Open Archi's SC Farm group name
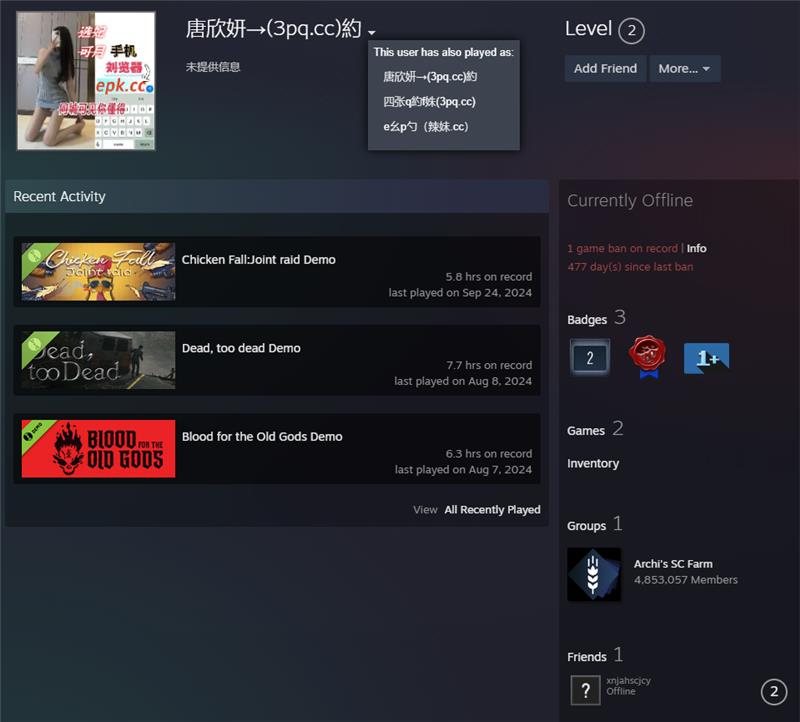 (673, 564)
